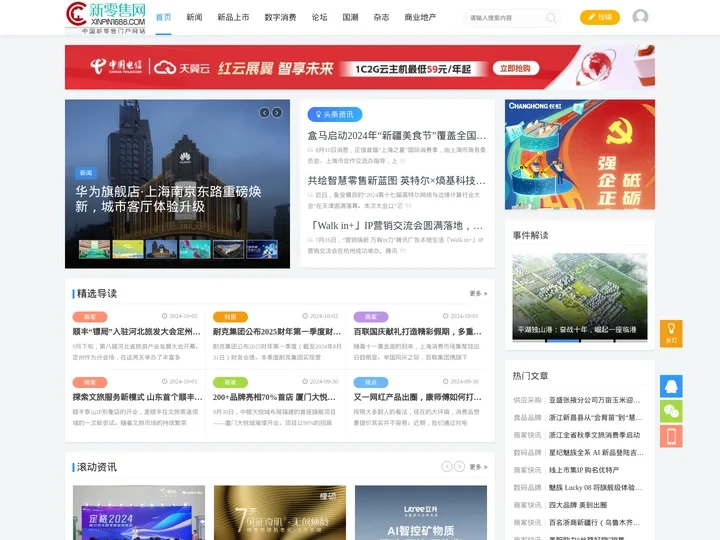The image size is (720, 540).
Task: Select the second carousel thumbnail
Action: (128, 249)
